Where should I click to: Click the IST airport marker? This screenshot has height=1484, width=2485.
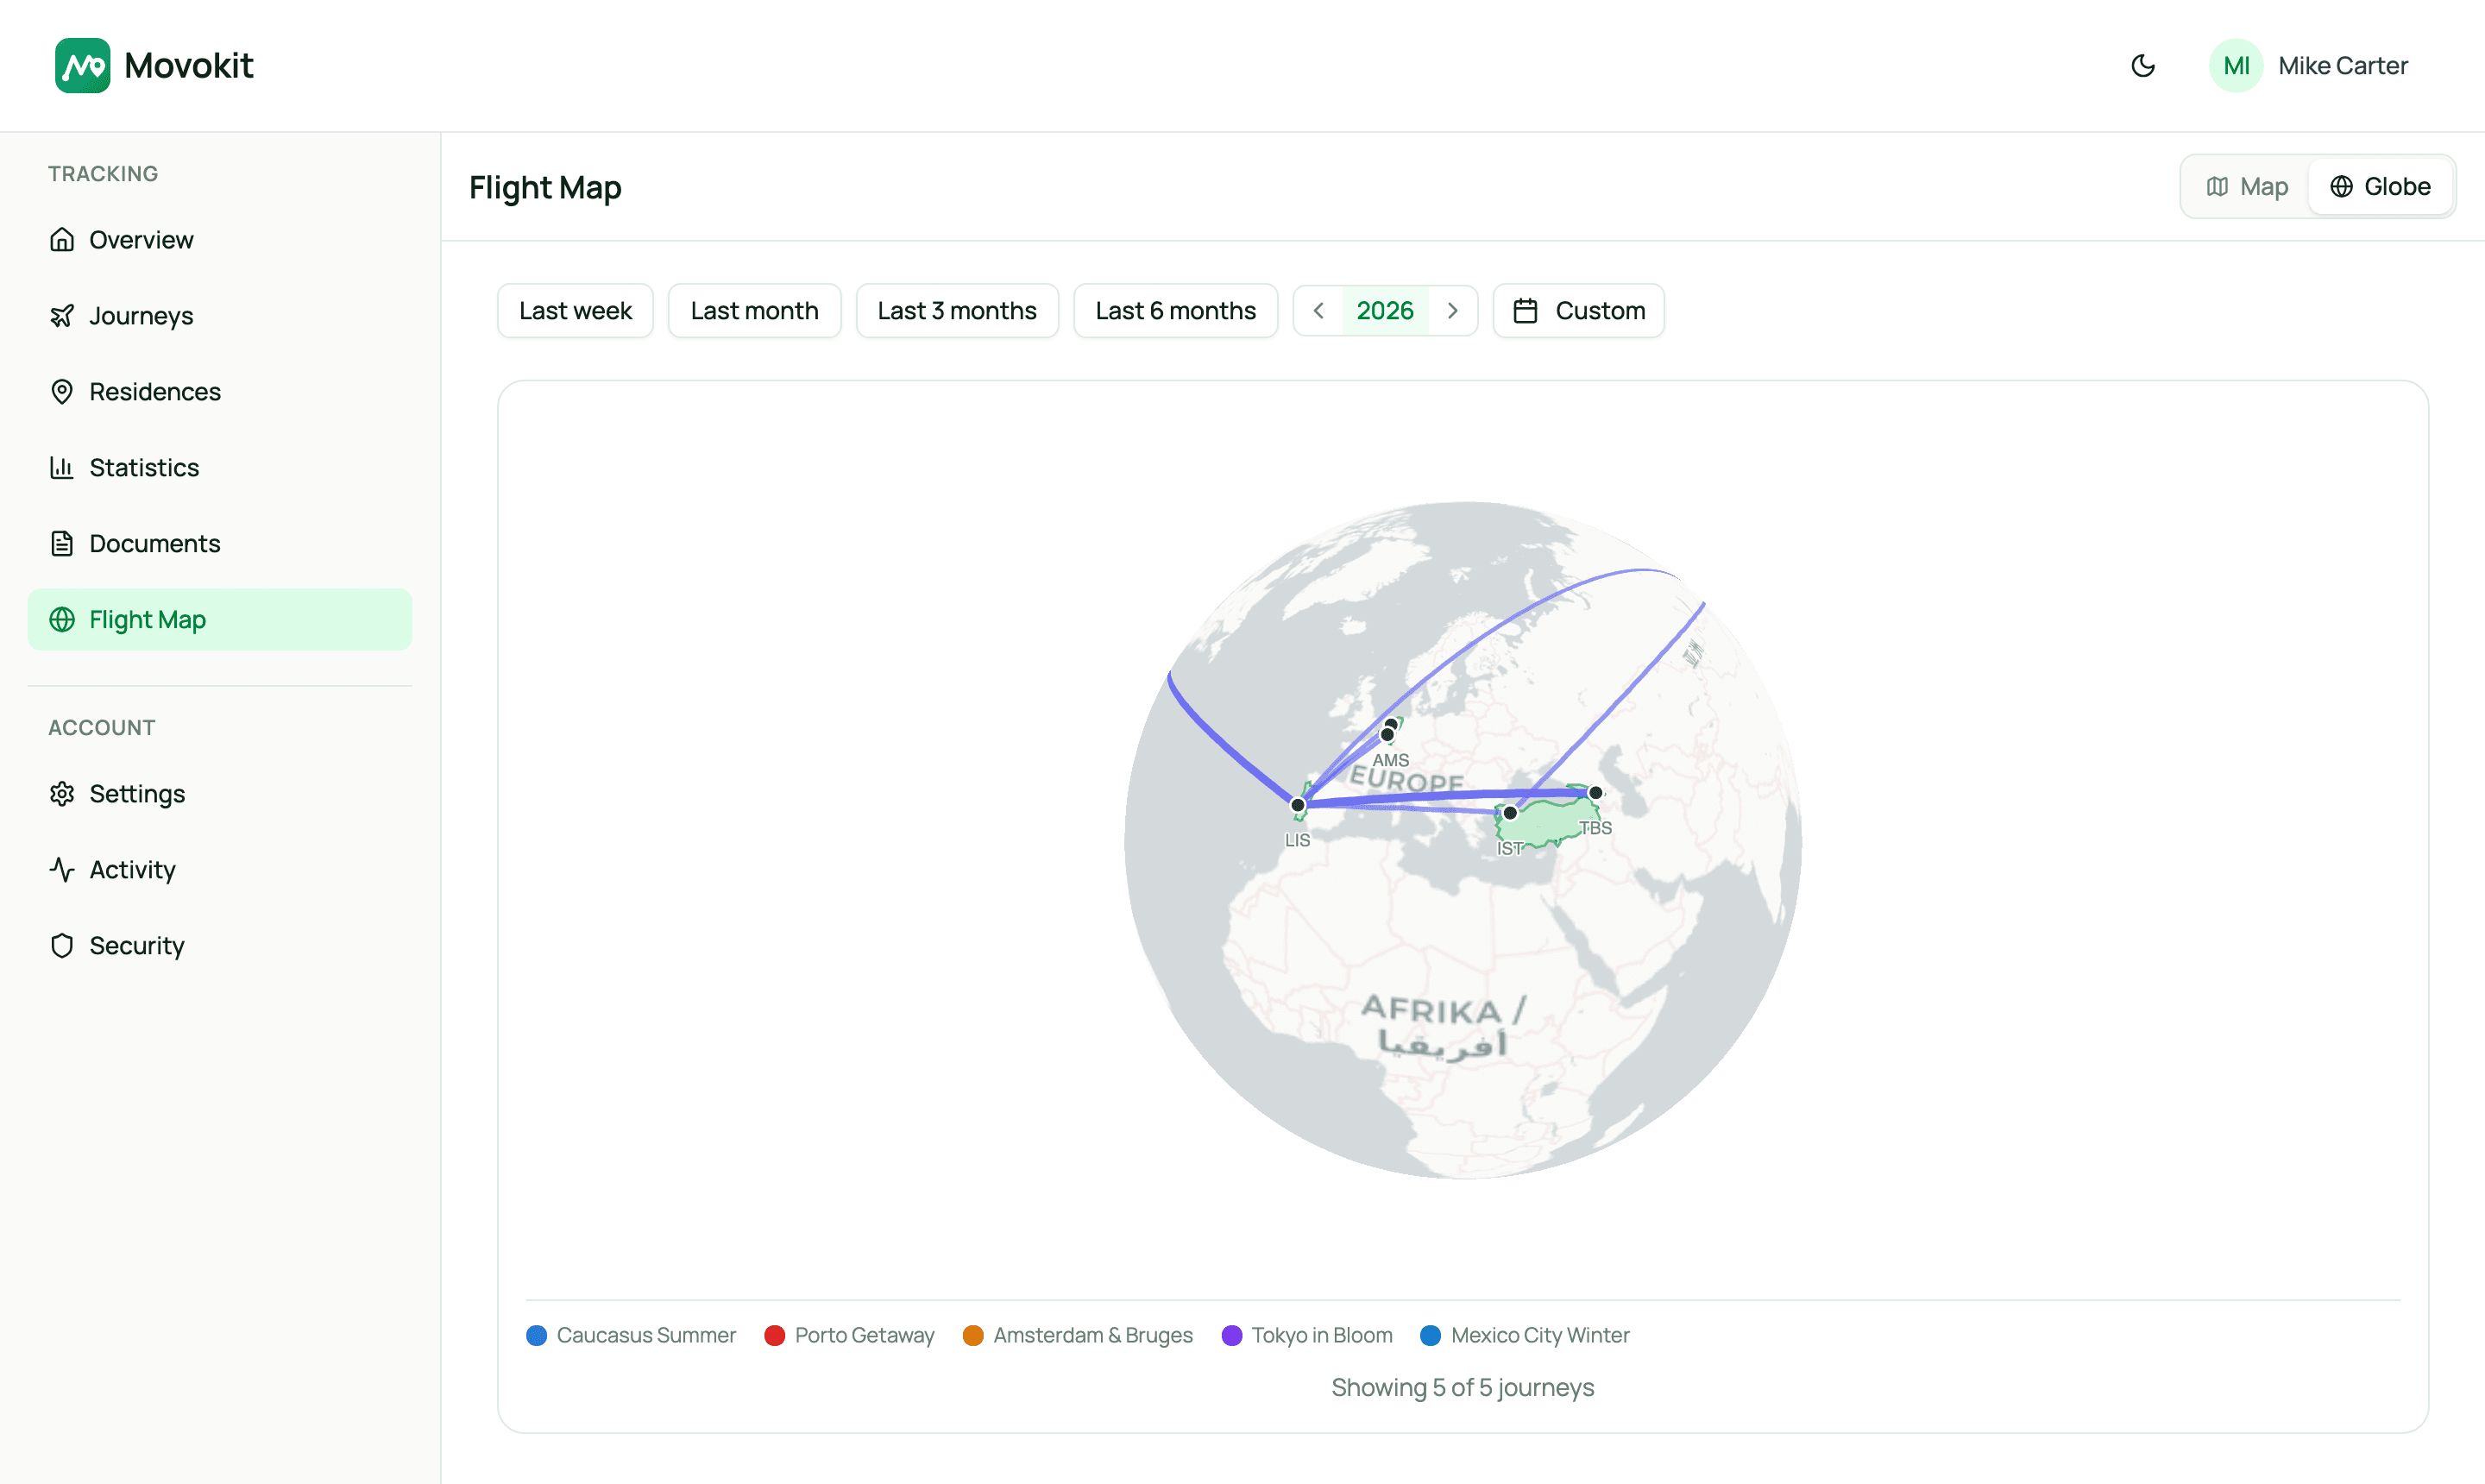[1510, 813]
